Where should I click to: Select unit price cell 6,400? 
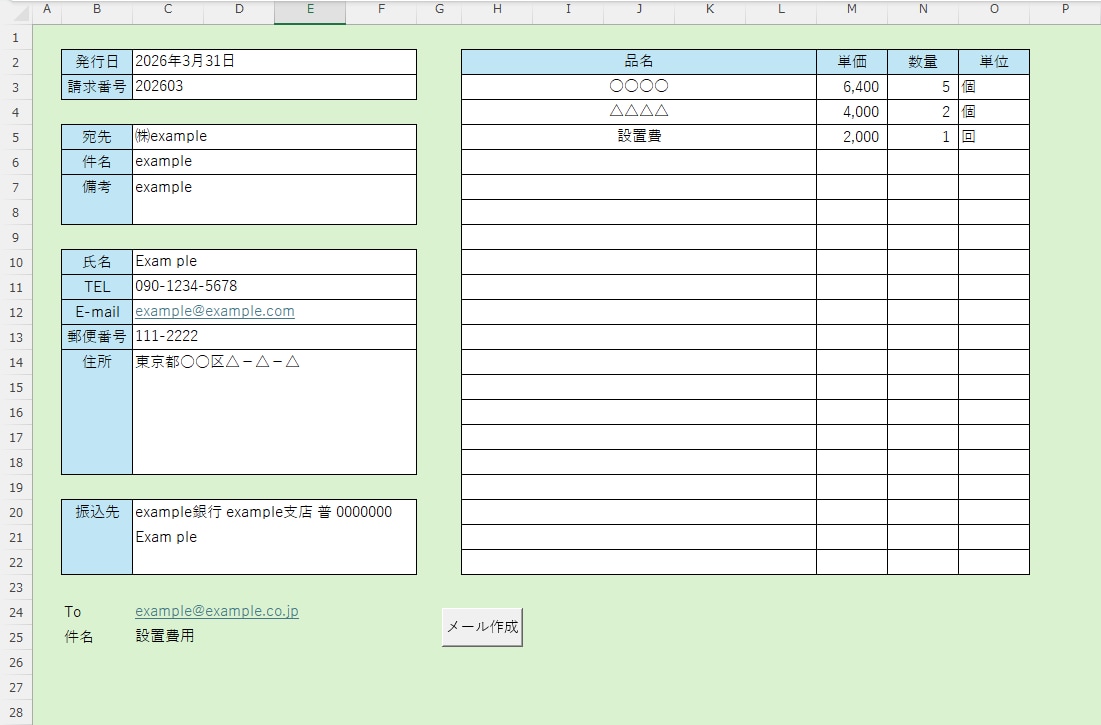(x=852, y=87)
